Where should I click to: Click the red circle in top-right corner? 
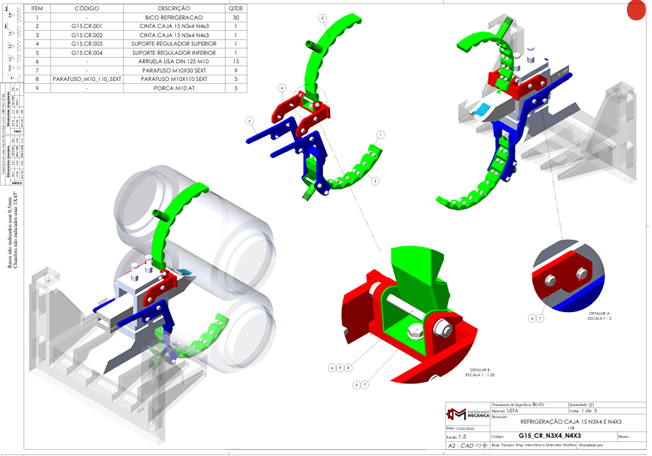tap(636, 11)
